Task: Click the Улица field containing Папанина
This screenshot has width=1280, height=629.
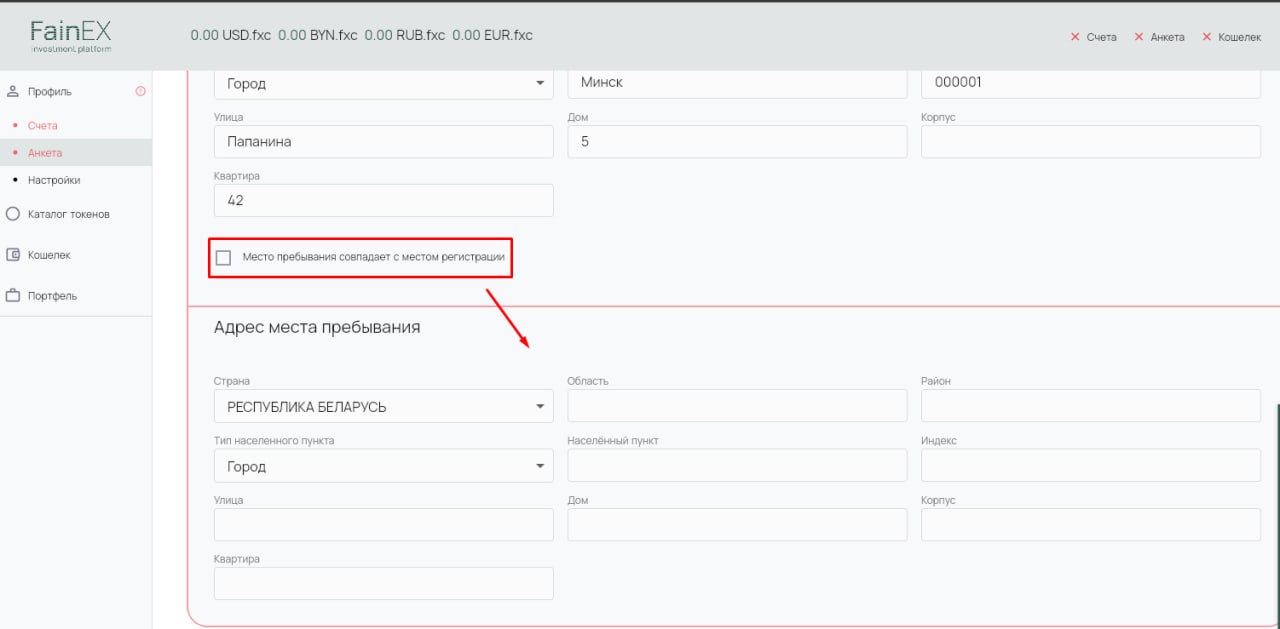Action: (x=384, y=141)
